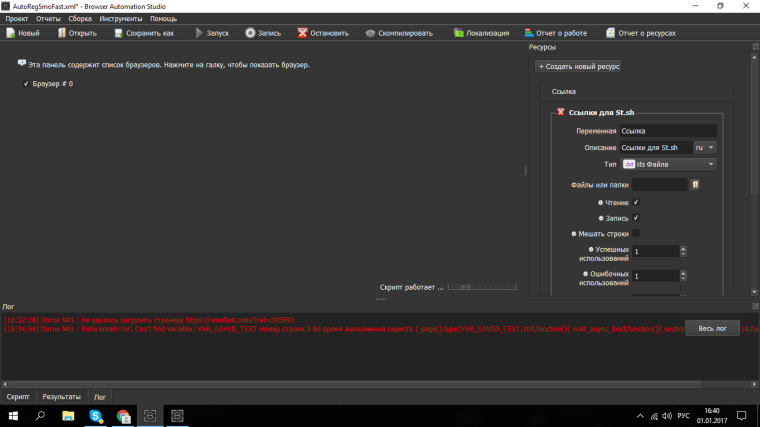Uncheck the Чтение checkbox

point(635,202)
